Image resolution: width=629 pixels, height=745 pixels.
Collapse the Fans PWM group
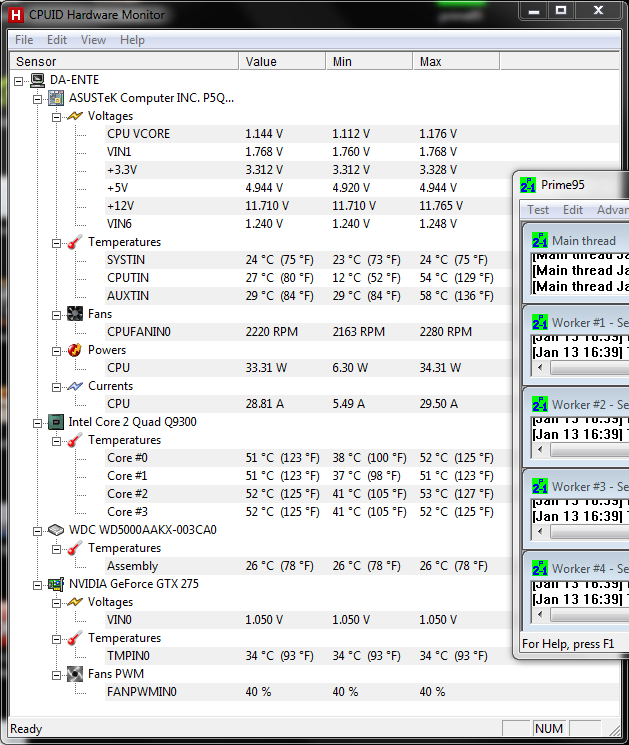point(57,675)
